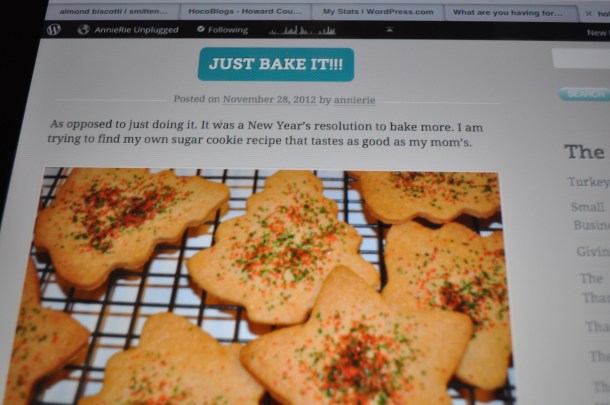Open the stats sparkline graph in admin bar

[x=302, y=30]
